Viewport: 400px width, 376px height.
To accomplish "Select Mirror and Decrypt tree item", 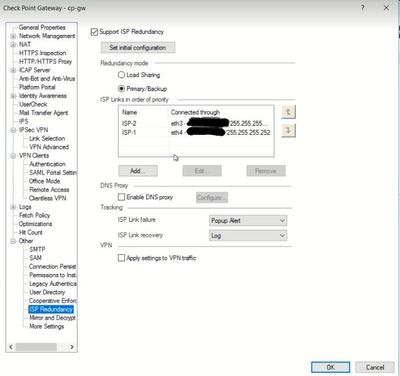I will pyautogui.click(x=52, y=318).
